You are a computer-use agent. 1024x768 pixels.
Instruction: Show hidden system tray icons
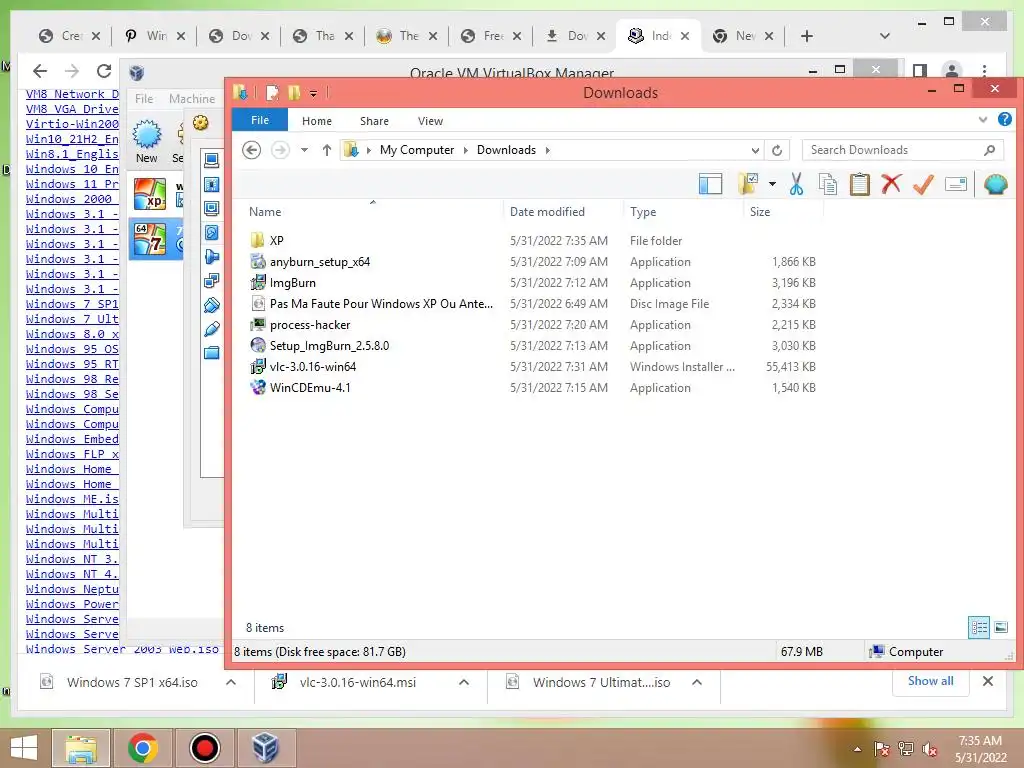(857, 749)
